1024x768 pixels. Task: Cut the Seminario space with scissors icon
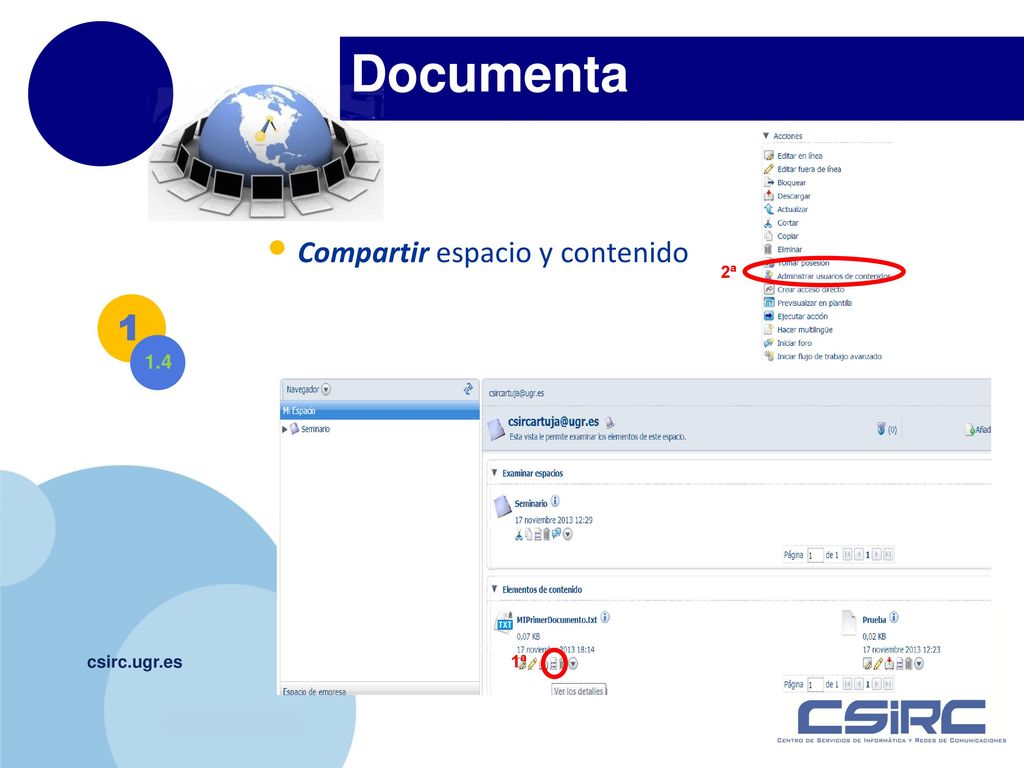click(x=519, y=535)
